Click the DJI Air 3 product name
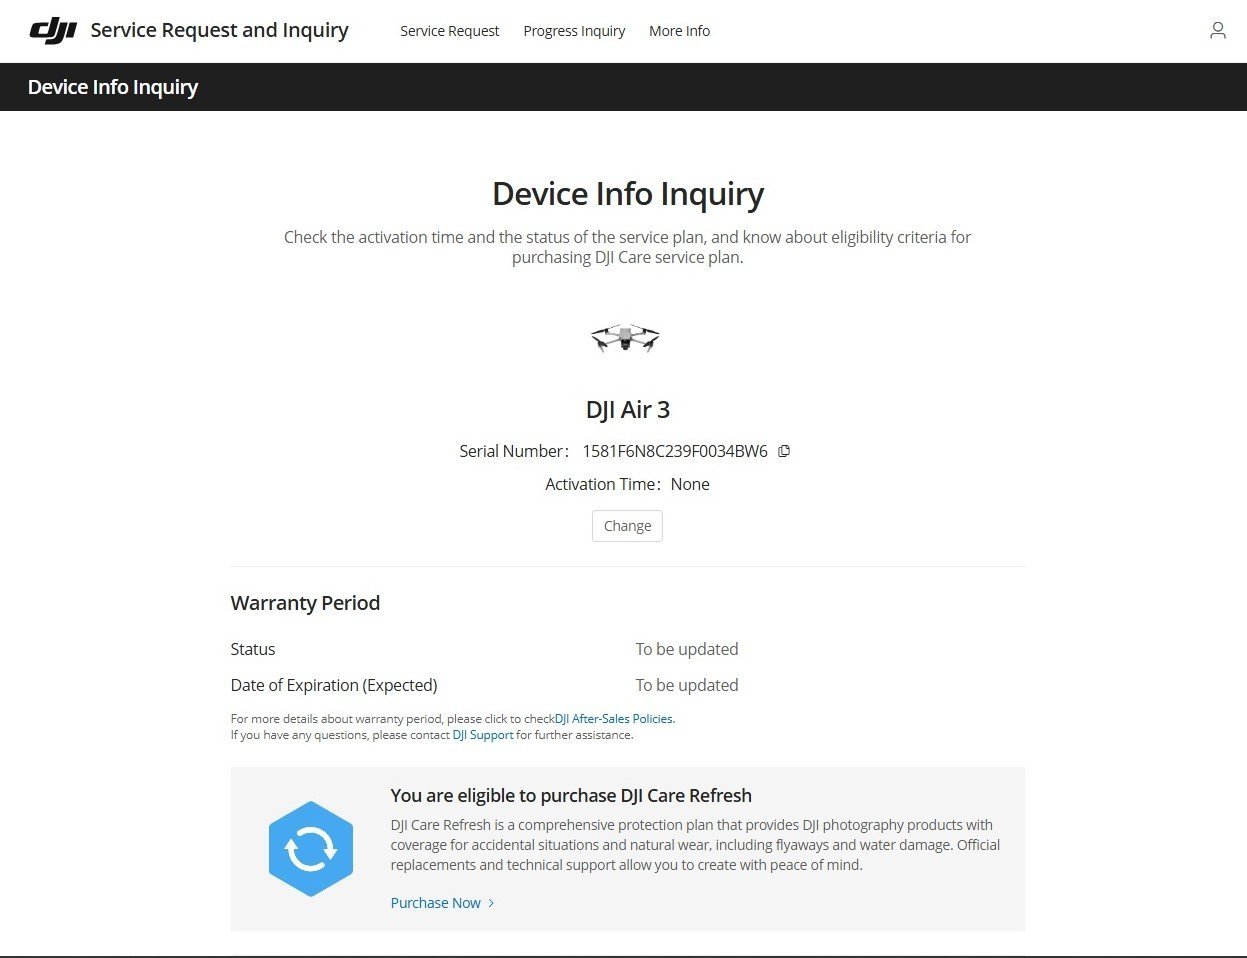This screenshot has width=1247, height=958. click(x=628, y=409)
